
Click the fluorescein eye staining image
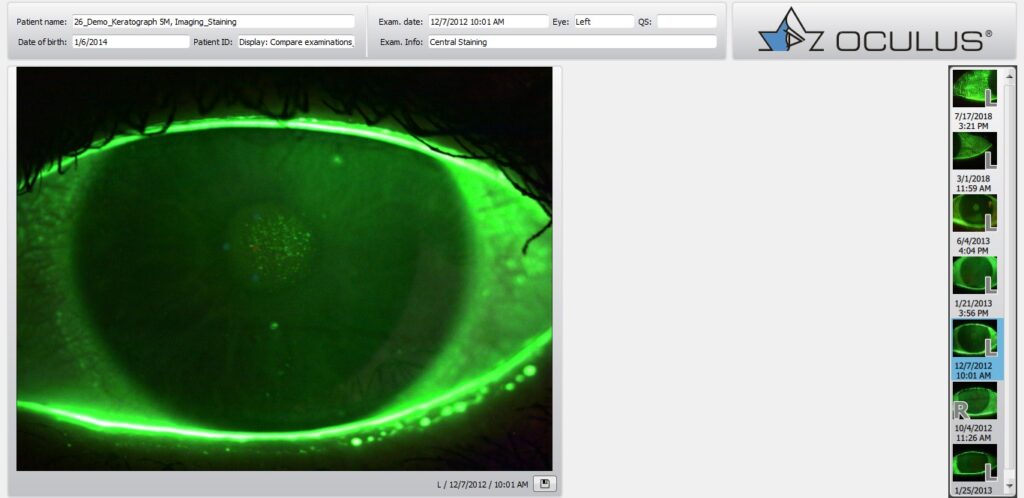point(284,268)
